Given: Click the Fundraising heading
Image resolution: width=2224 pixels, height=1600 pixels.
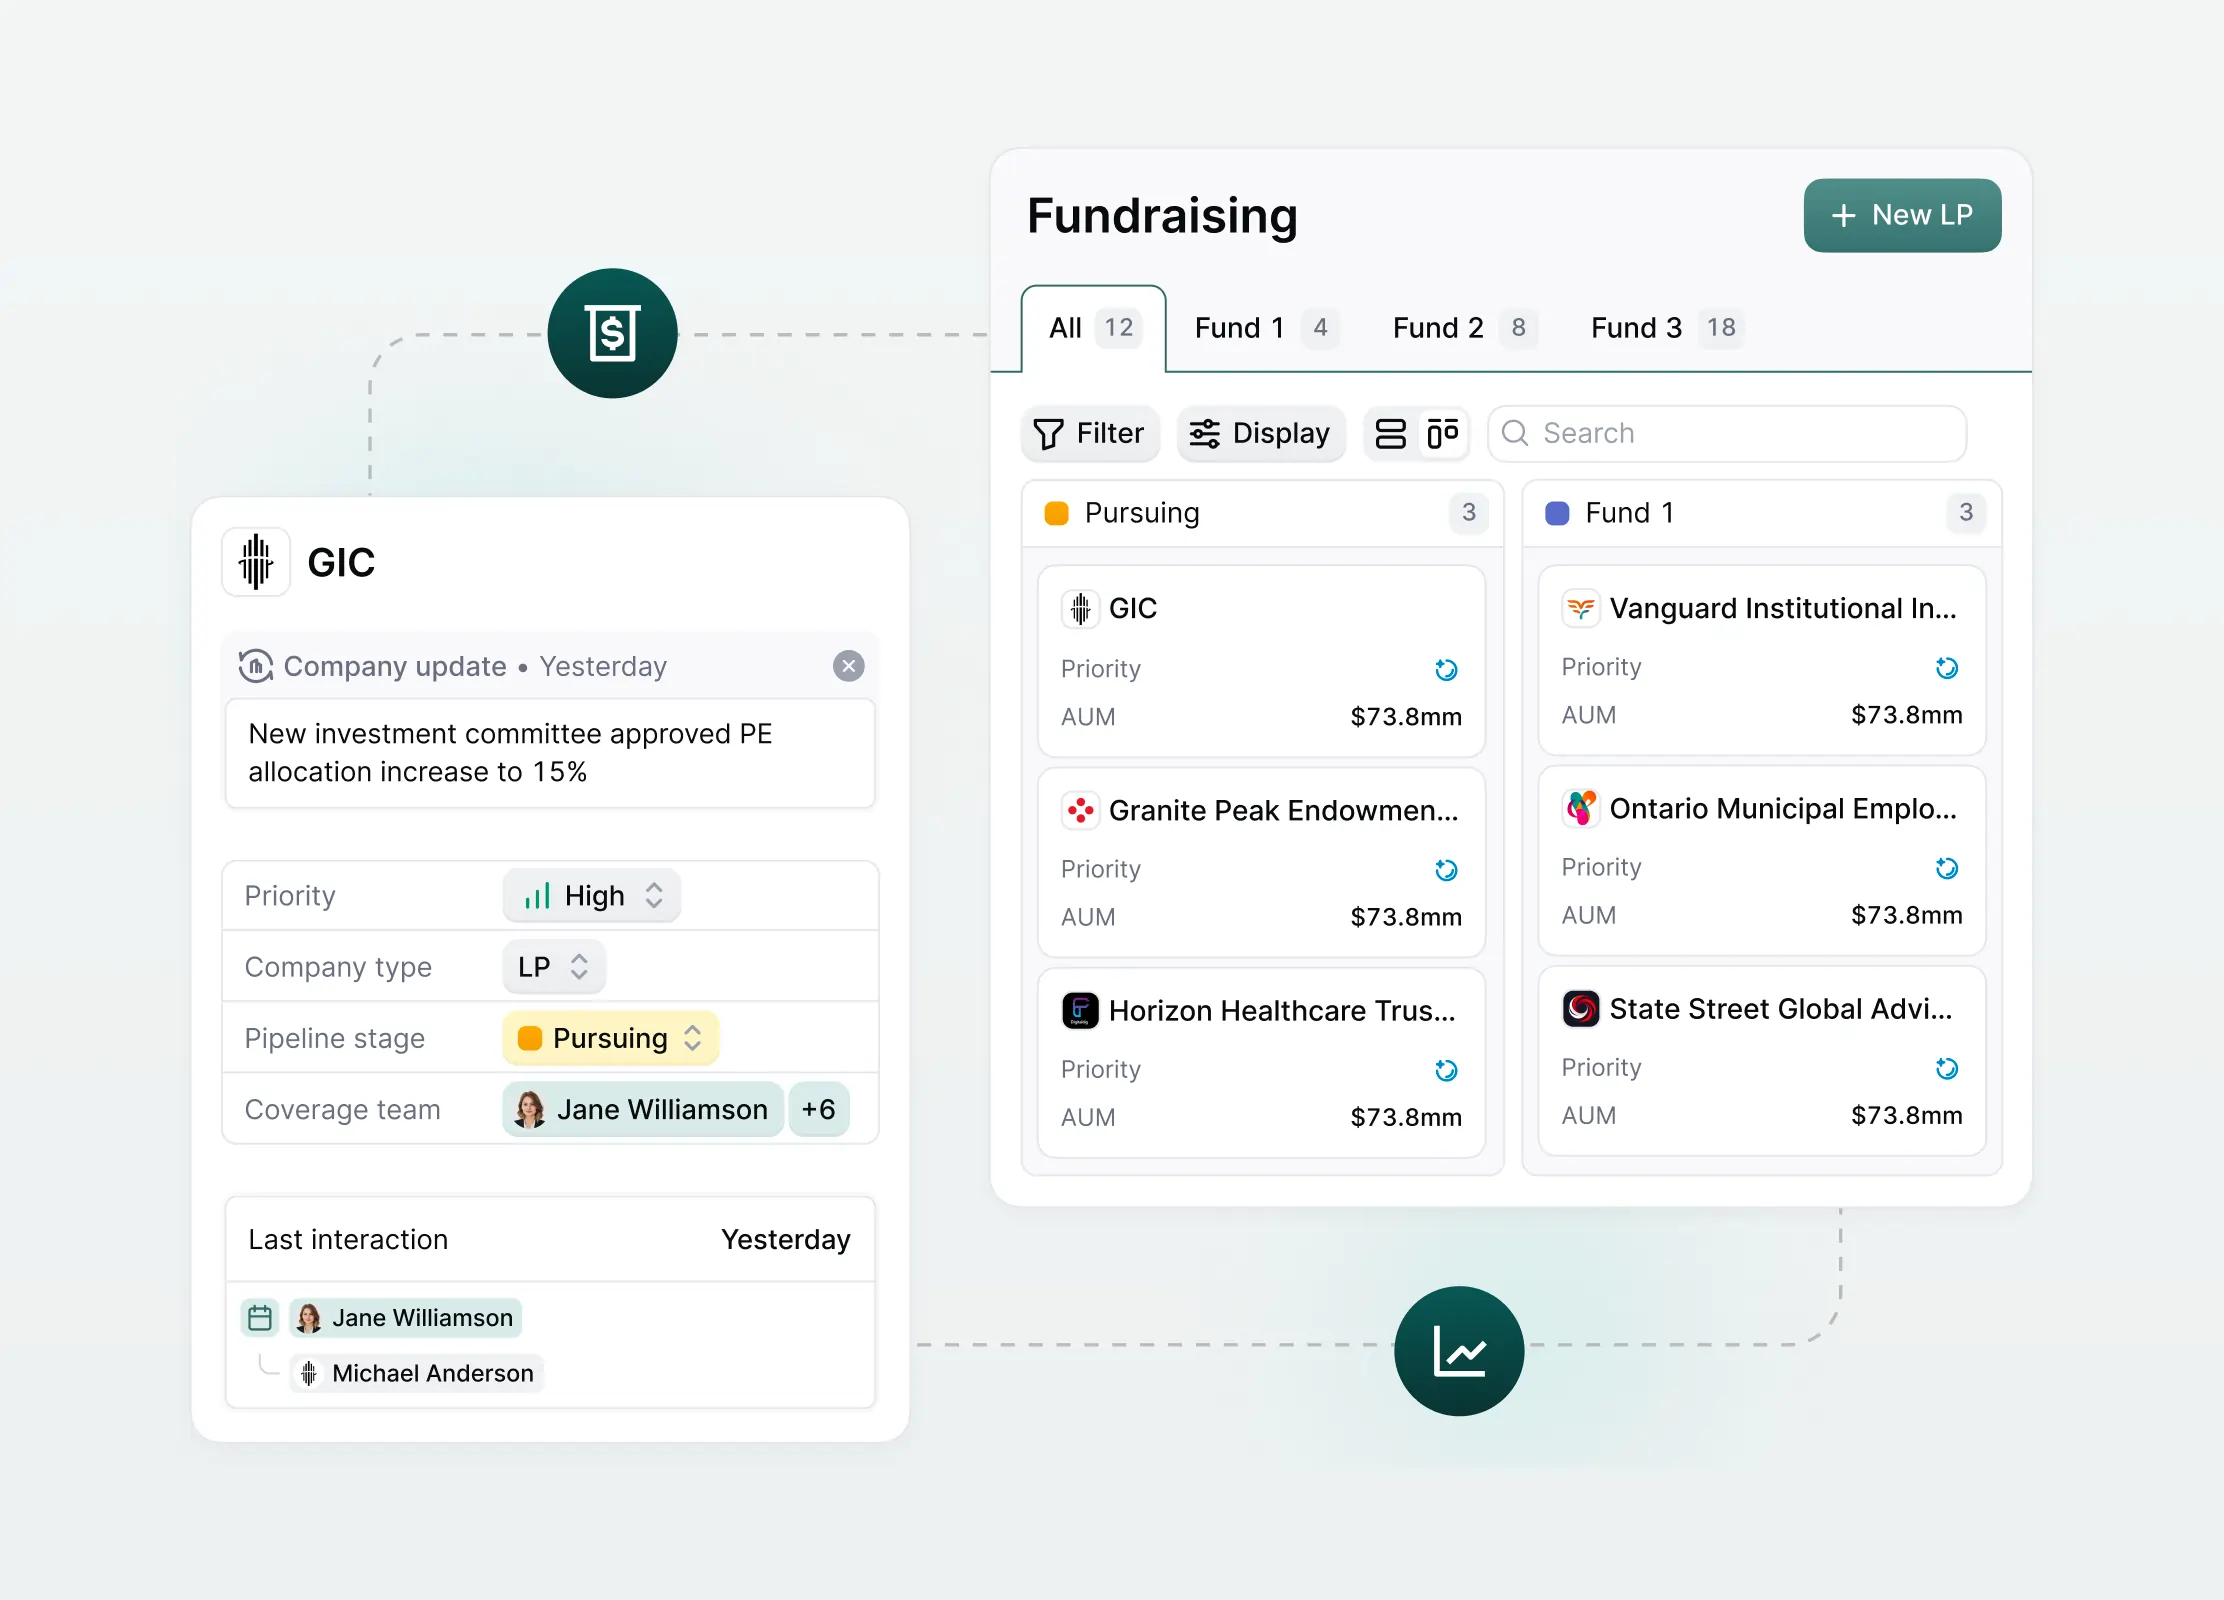Looking at the screenshot, I should tap(1162, 215).
